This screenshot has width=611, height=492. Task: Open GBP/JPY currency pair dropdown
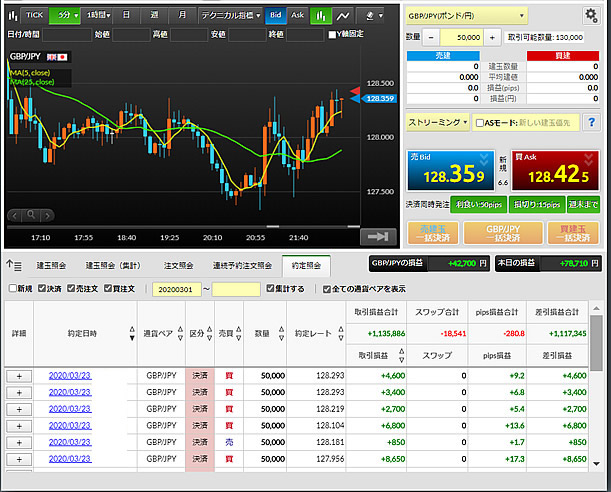coord(466,16)
